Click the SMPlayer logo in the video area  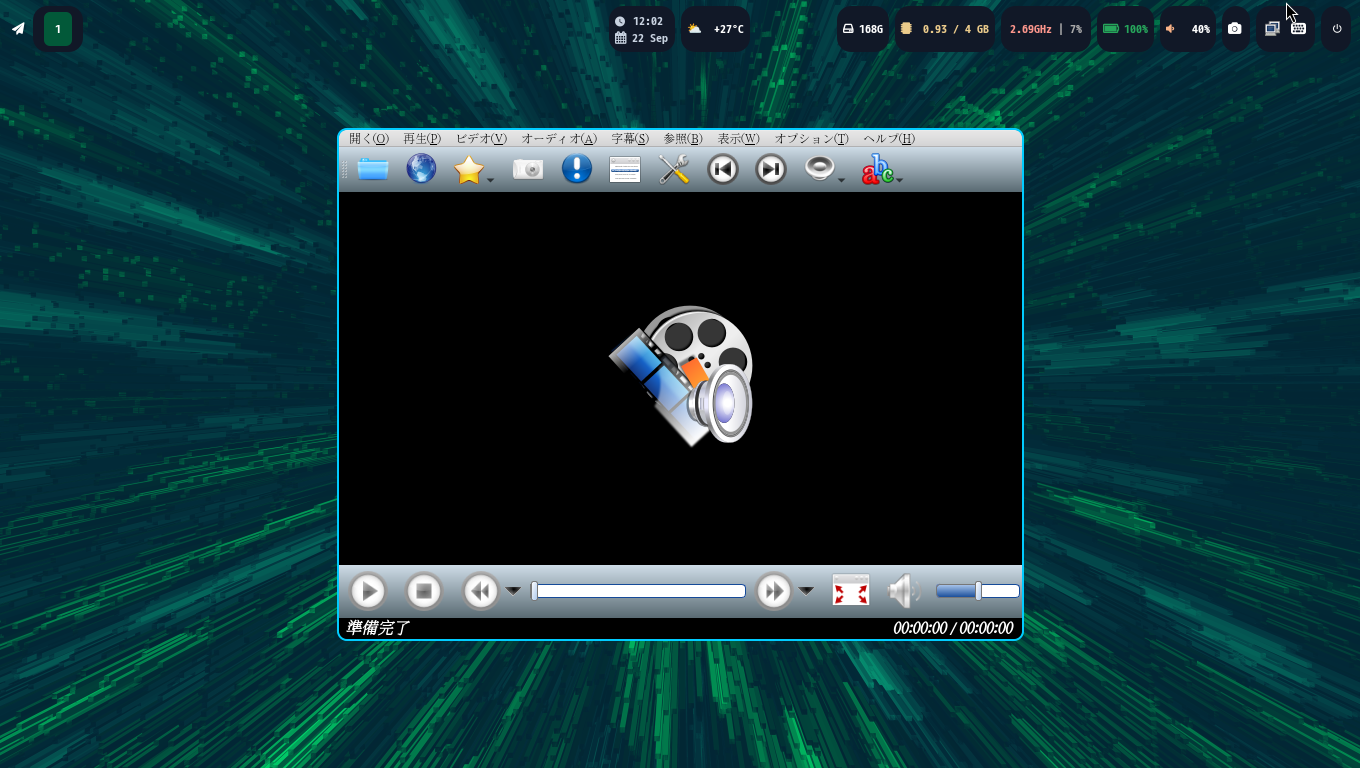(x=682, y=375)
